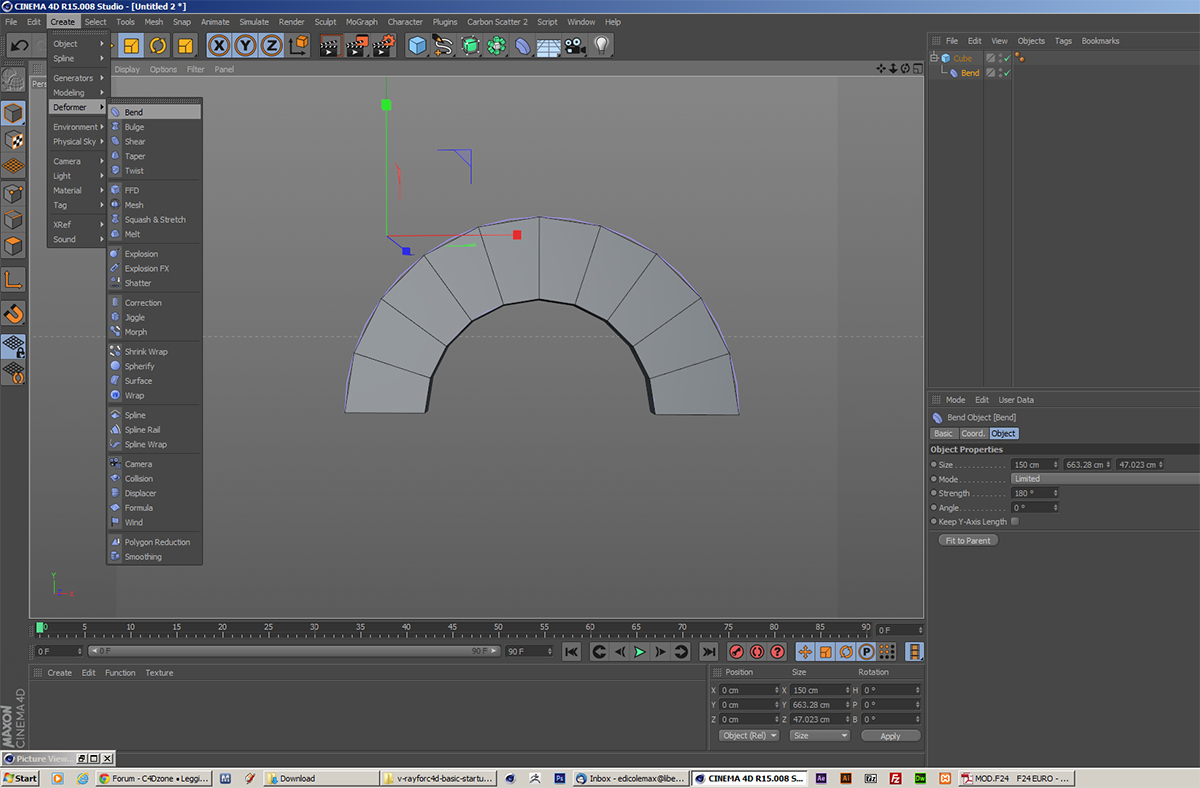Viewport: 1200px width, 788px height.
Task: Click the Cube primitive icon in toolbar
Action: click(417, 46)
